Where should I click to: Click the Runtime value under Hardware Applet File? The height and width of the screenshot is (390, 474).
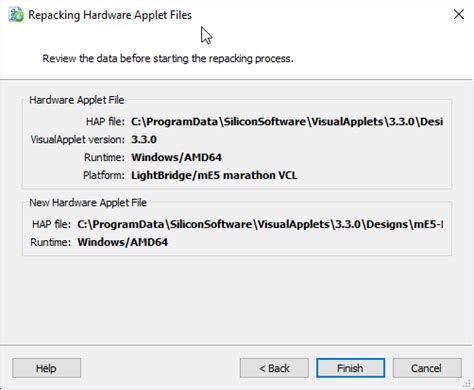point(176,157)
